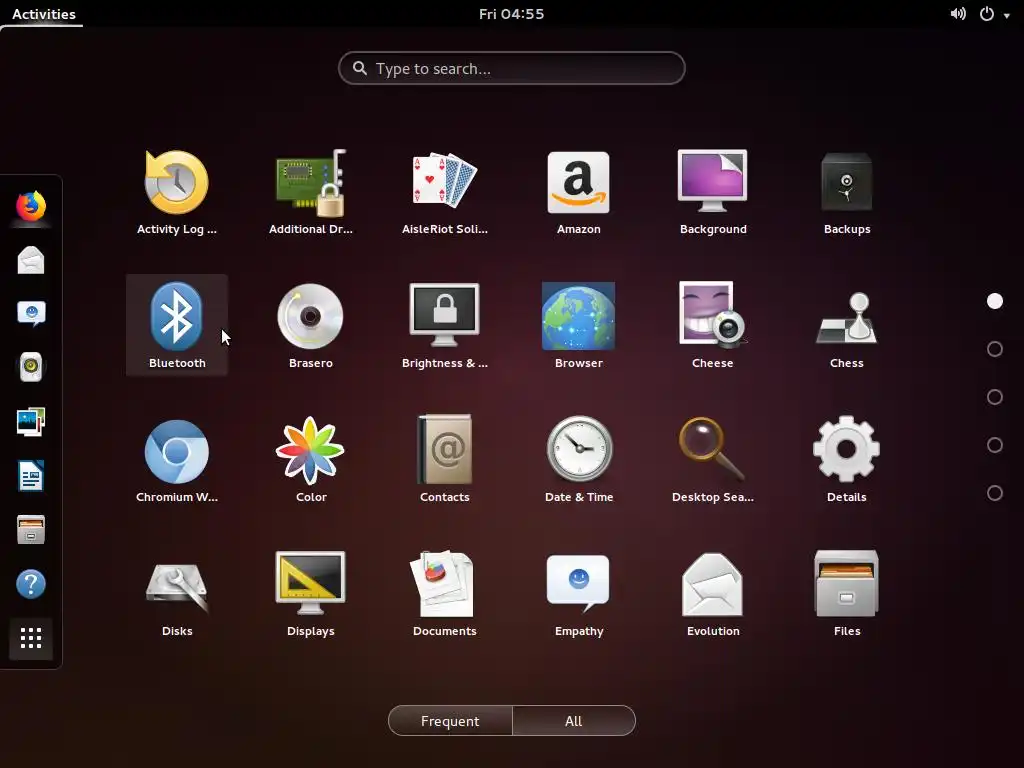Viewport: 1024px width, 768px height.
Task: Open volume indicator in top bar
Action: 958,14
